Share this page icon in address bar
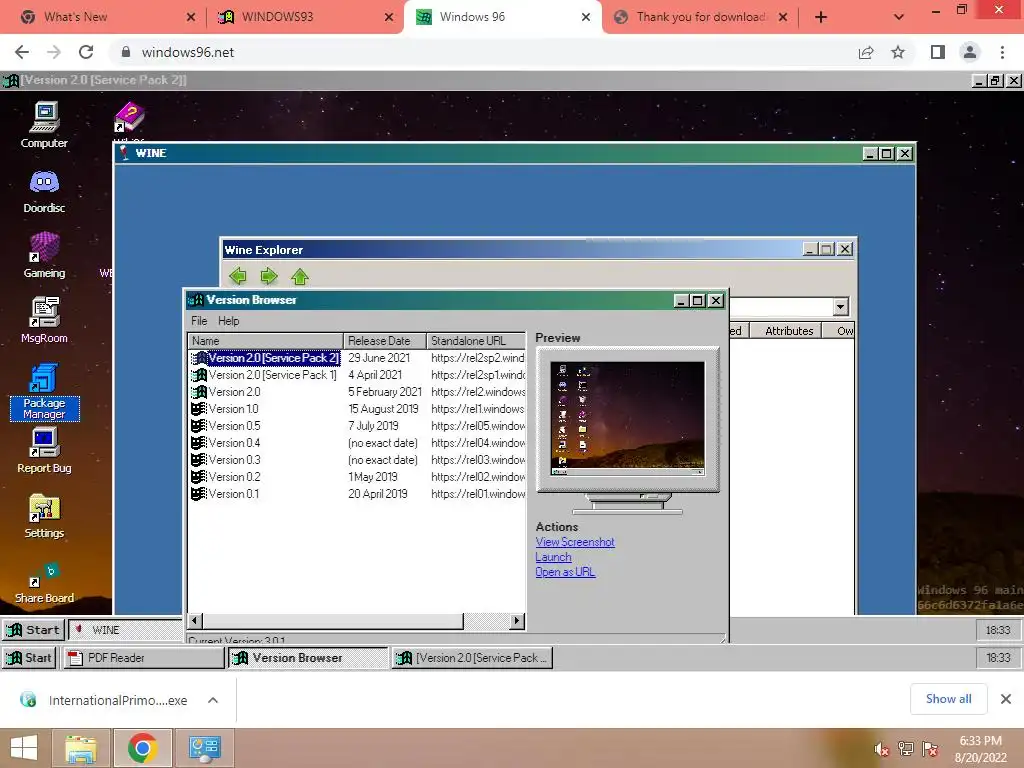The width and height of the screenshot is (1024, 768). (866, 52)
